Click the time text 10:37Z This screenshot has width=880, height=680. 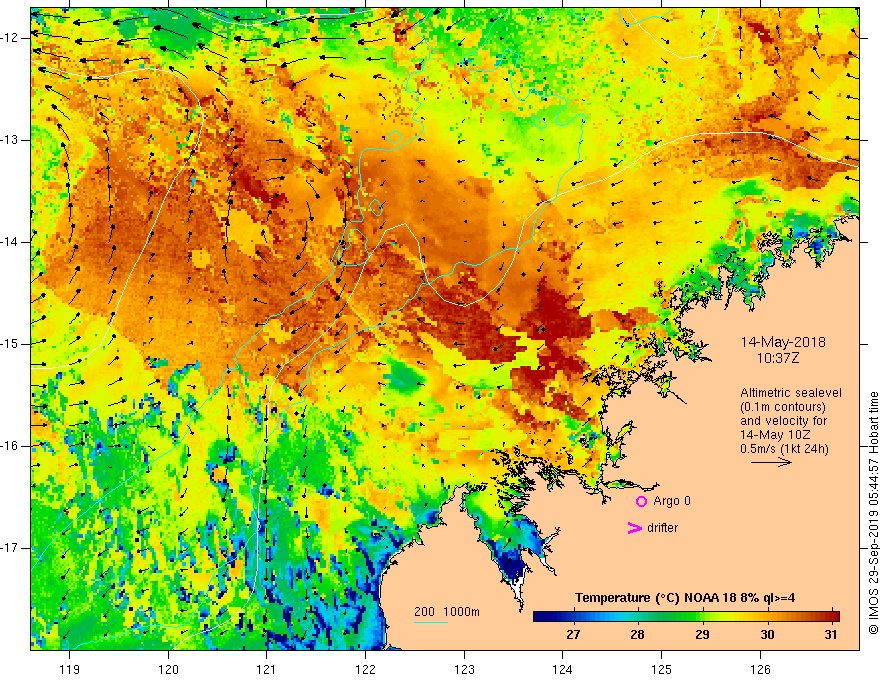pyautogui.click(x=777, y=358)
